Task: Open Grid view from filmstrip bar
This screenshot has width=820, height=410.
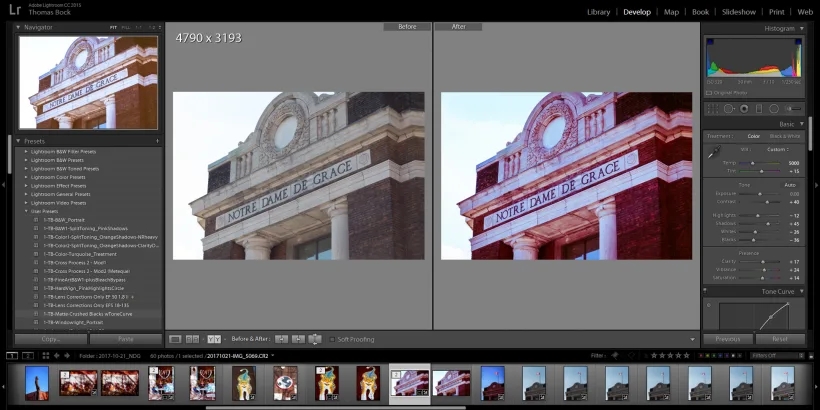Action: 45,355
